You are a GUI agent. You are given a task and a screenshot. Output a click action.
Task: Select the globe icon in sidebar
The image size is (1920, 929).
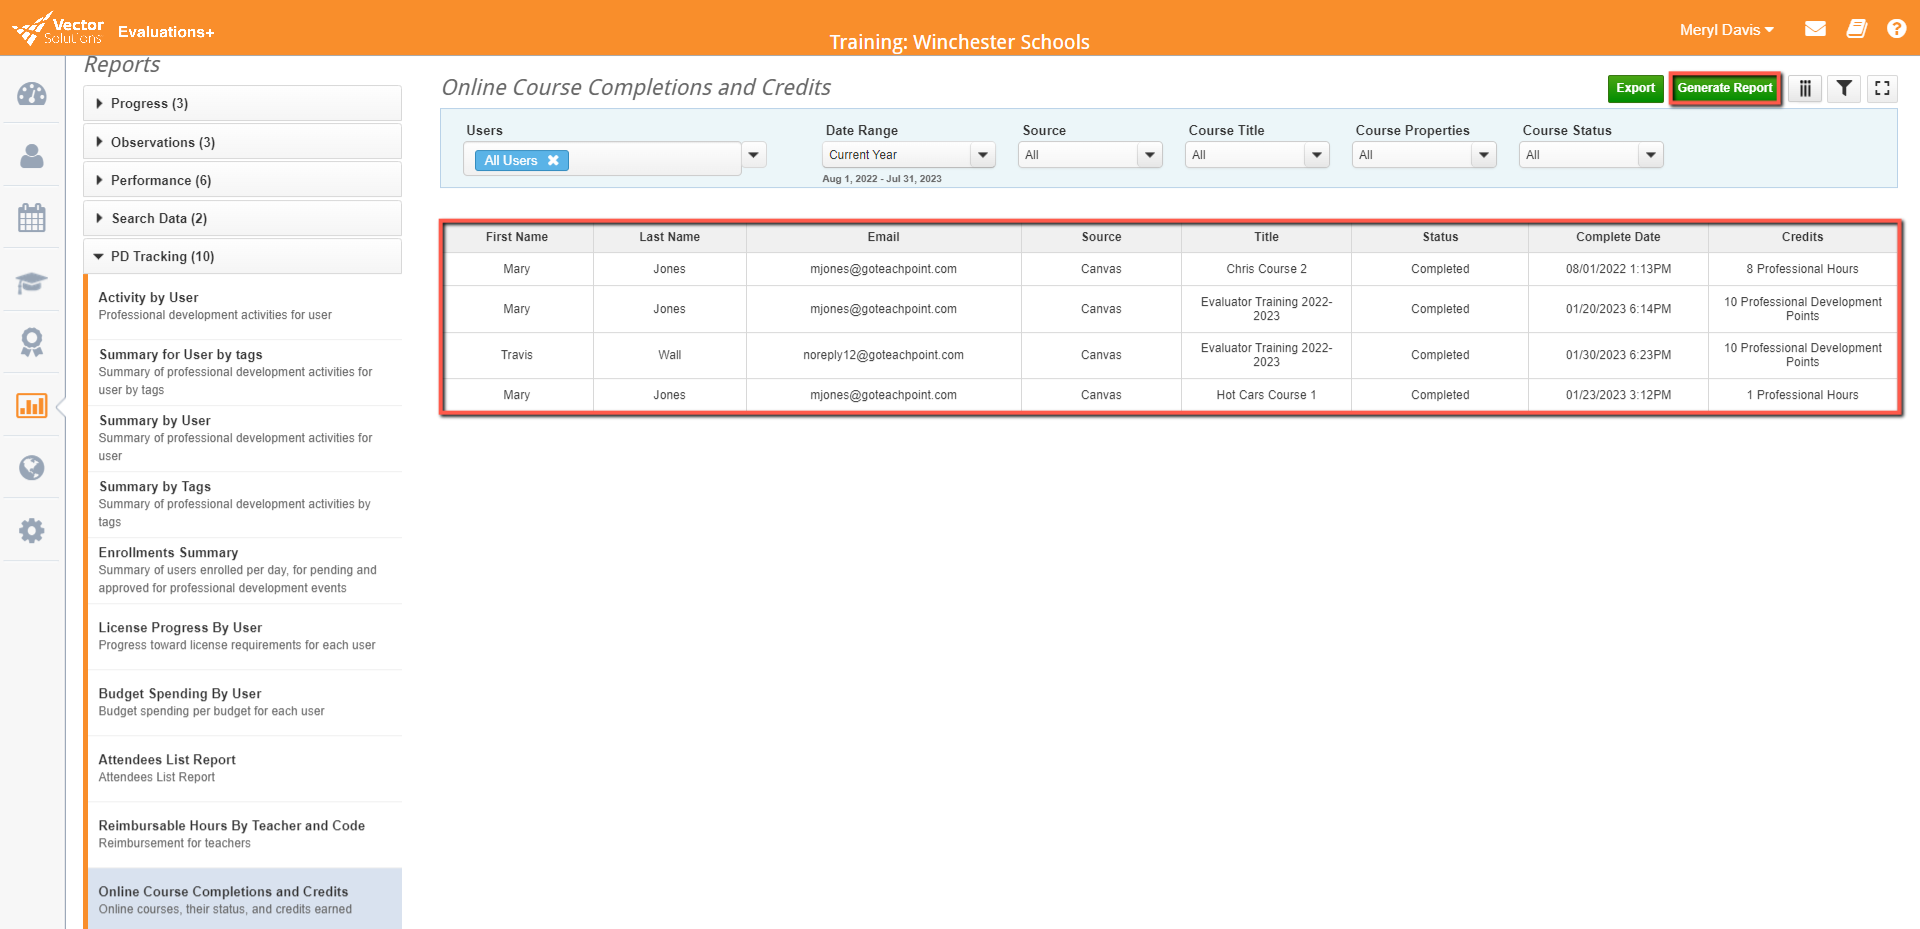31,467
